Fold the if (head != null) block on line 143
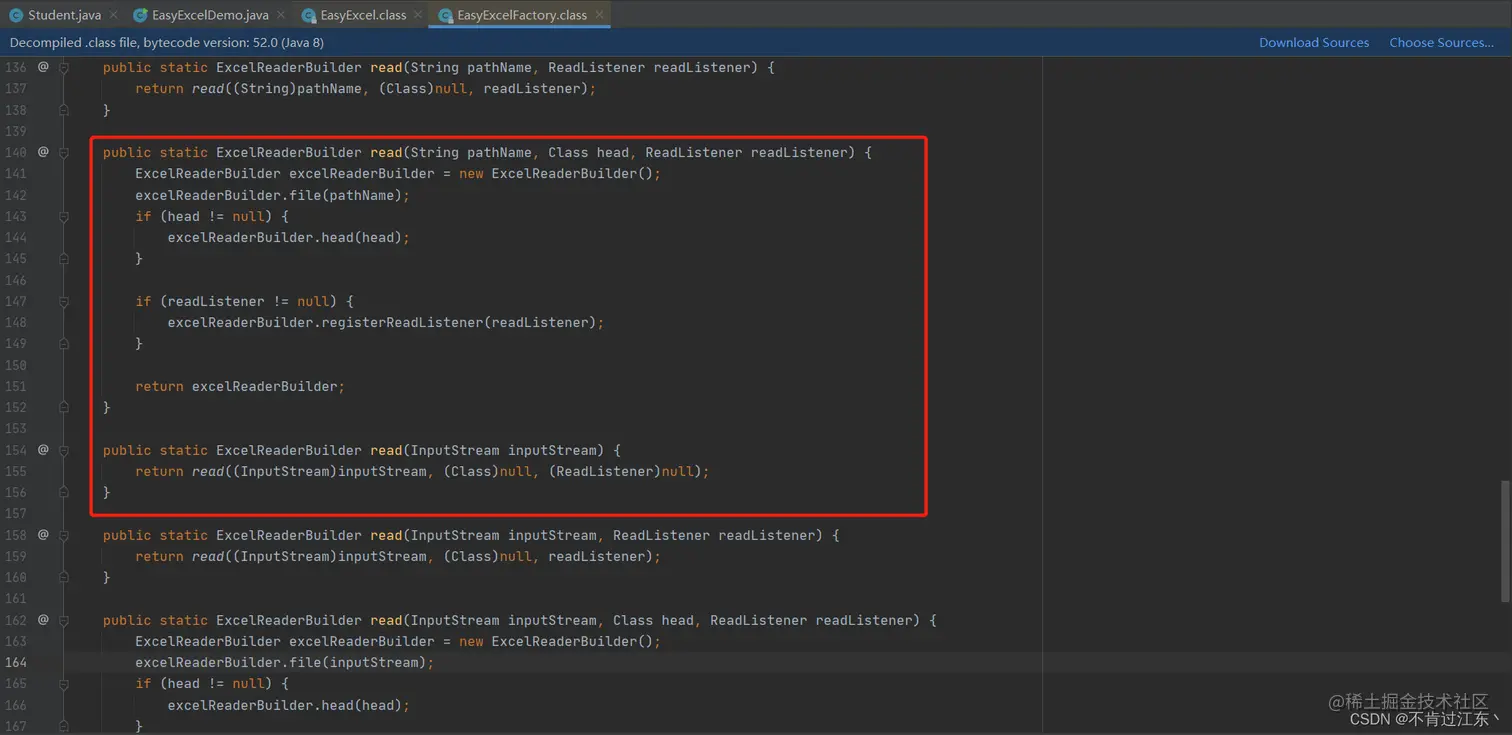Screen dimensions: 1512x735 64,217
